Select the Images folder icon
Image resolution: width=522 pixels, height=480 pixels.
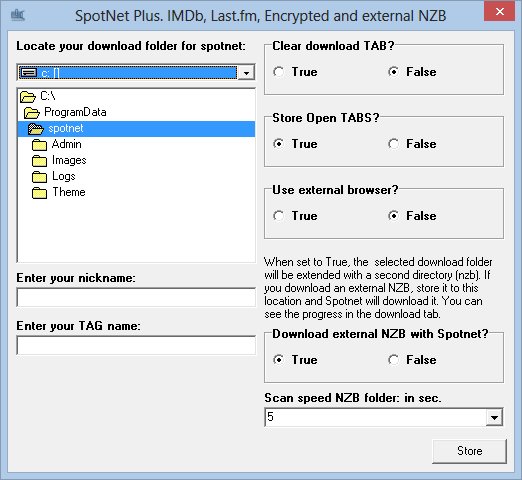(x=39, y=161)
